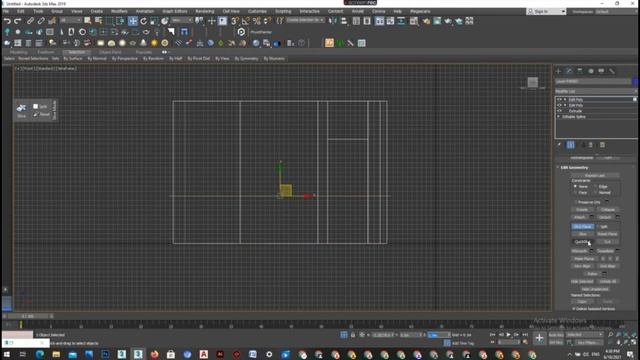Switch to the Create command panel tab
640x360 pixels.
pos(558,71)
